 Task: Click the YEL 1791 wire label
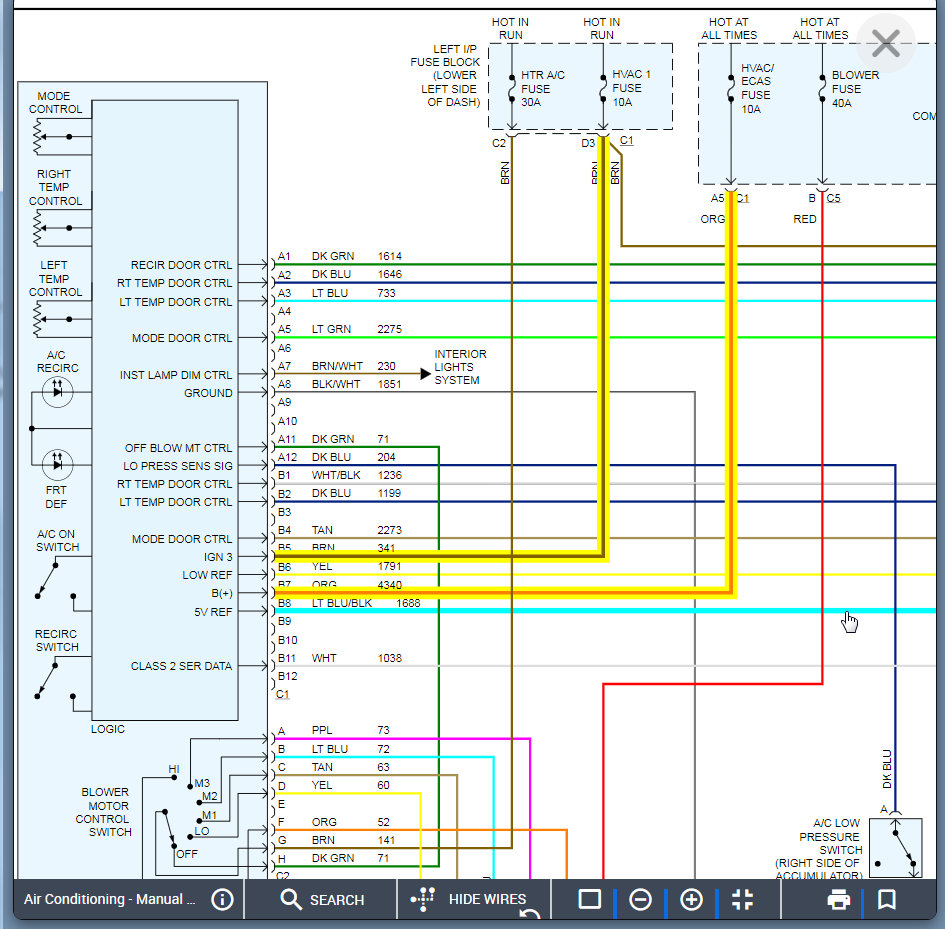coord(356,566)
